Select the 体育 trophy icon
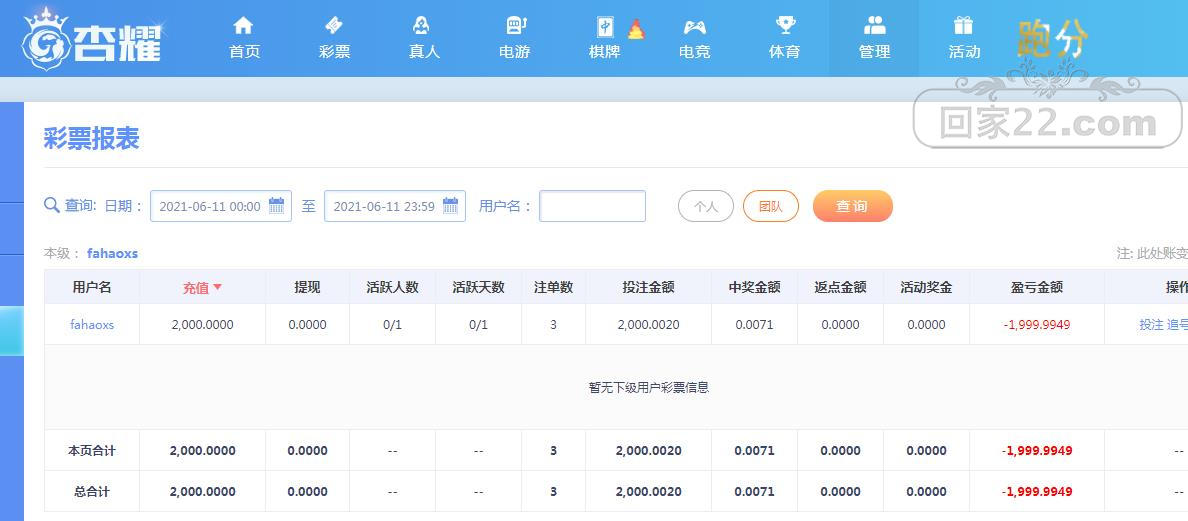The image size is (1188, 521). [x=785, y=26]
